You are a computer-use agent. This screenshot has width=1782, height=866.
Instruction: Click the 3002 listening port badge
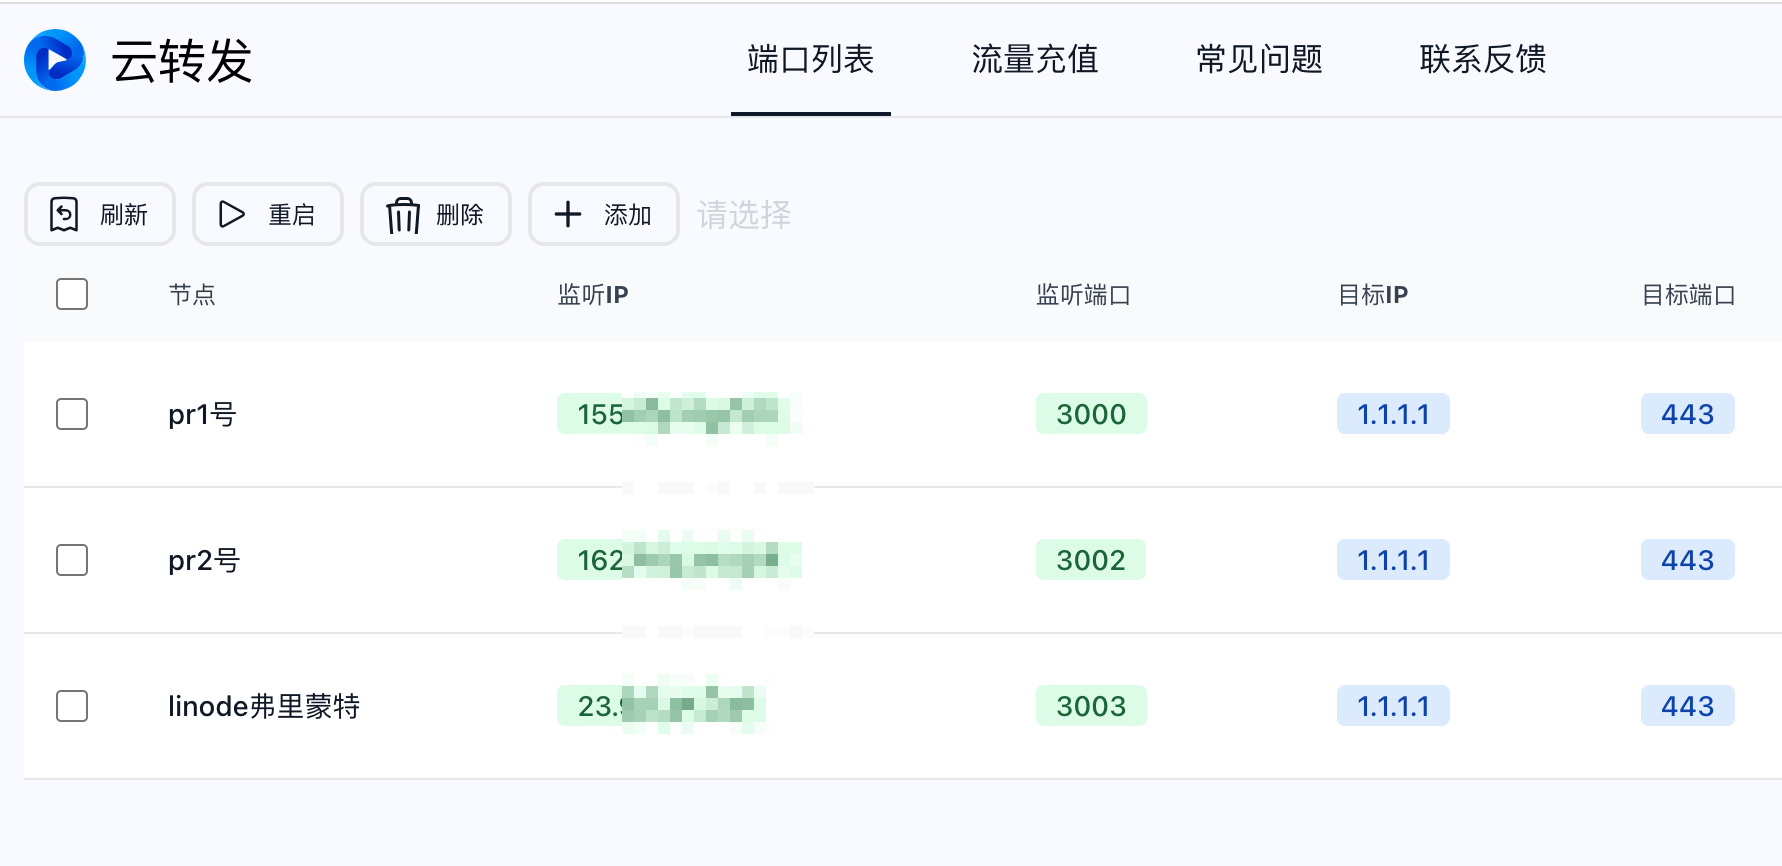coord(1091,560)
